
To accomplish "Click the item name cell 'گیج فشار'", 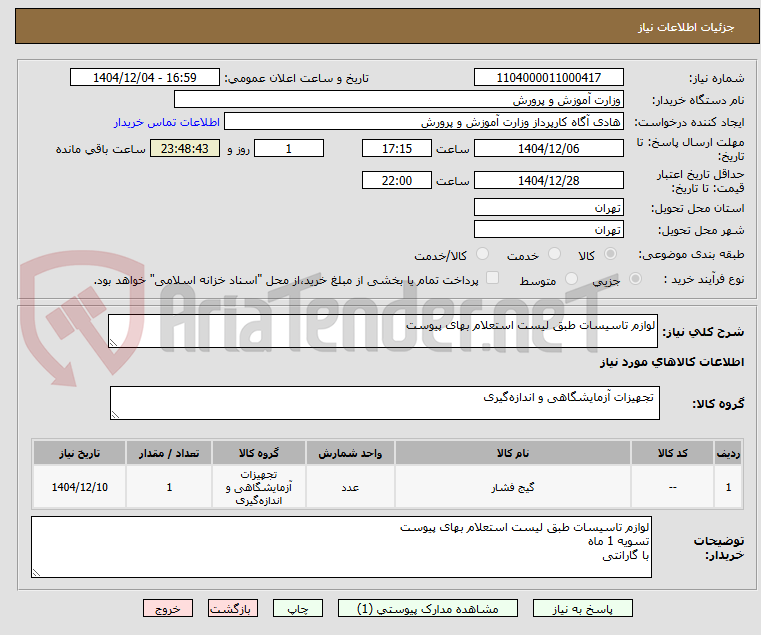I will tap(513, 487).
